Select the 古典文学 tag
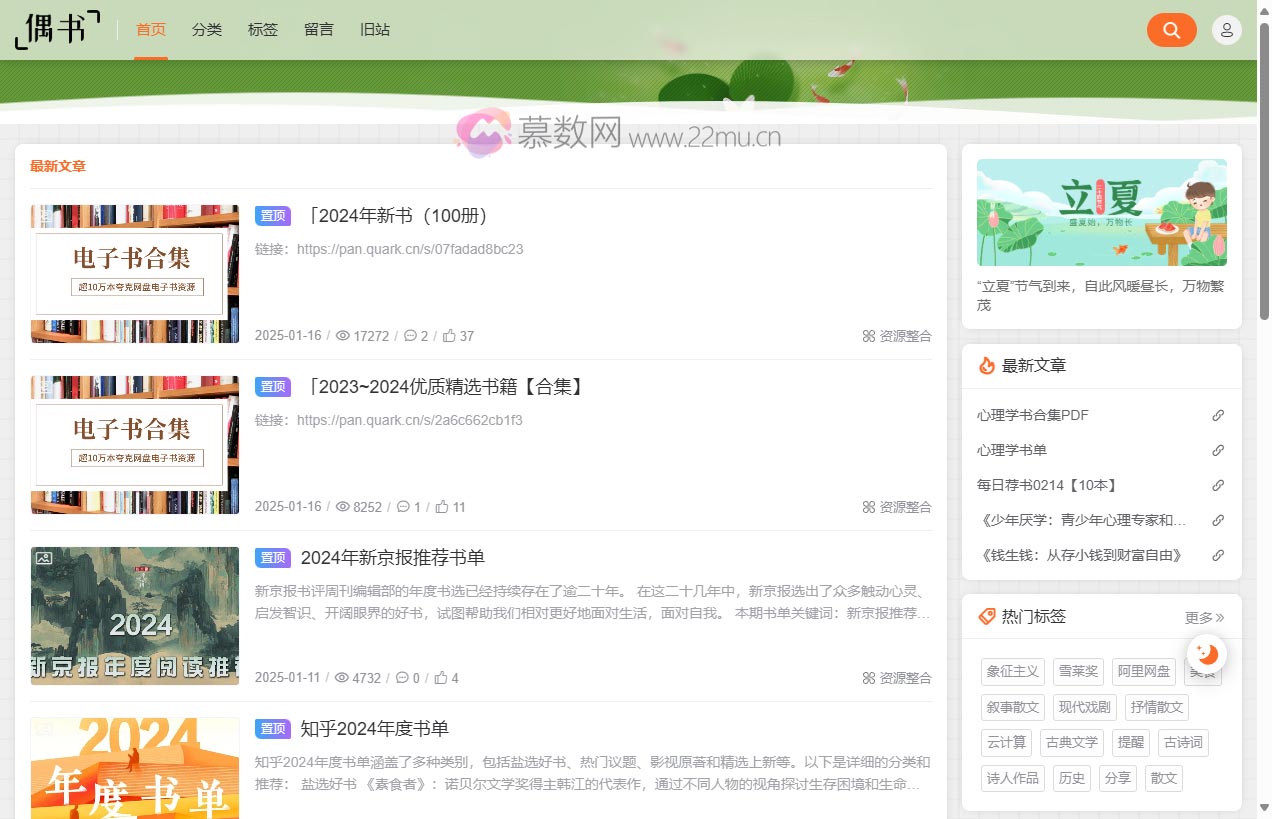 click(x=1071, y=742)
